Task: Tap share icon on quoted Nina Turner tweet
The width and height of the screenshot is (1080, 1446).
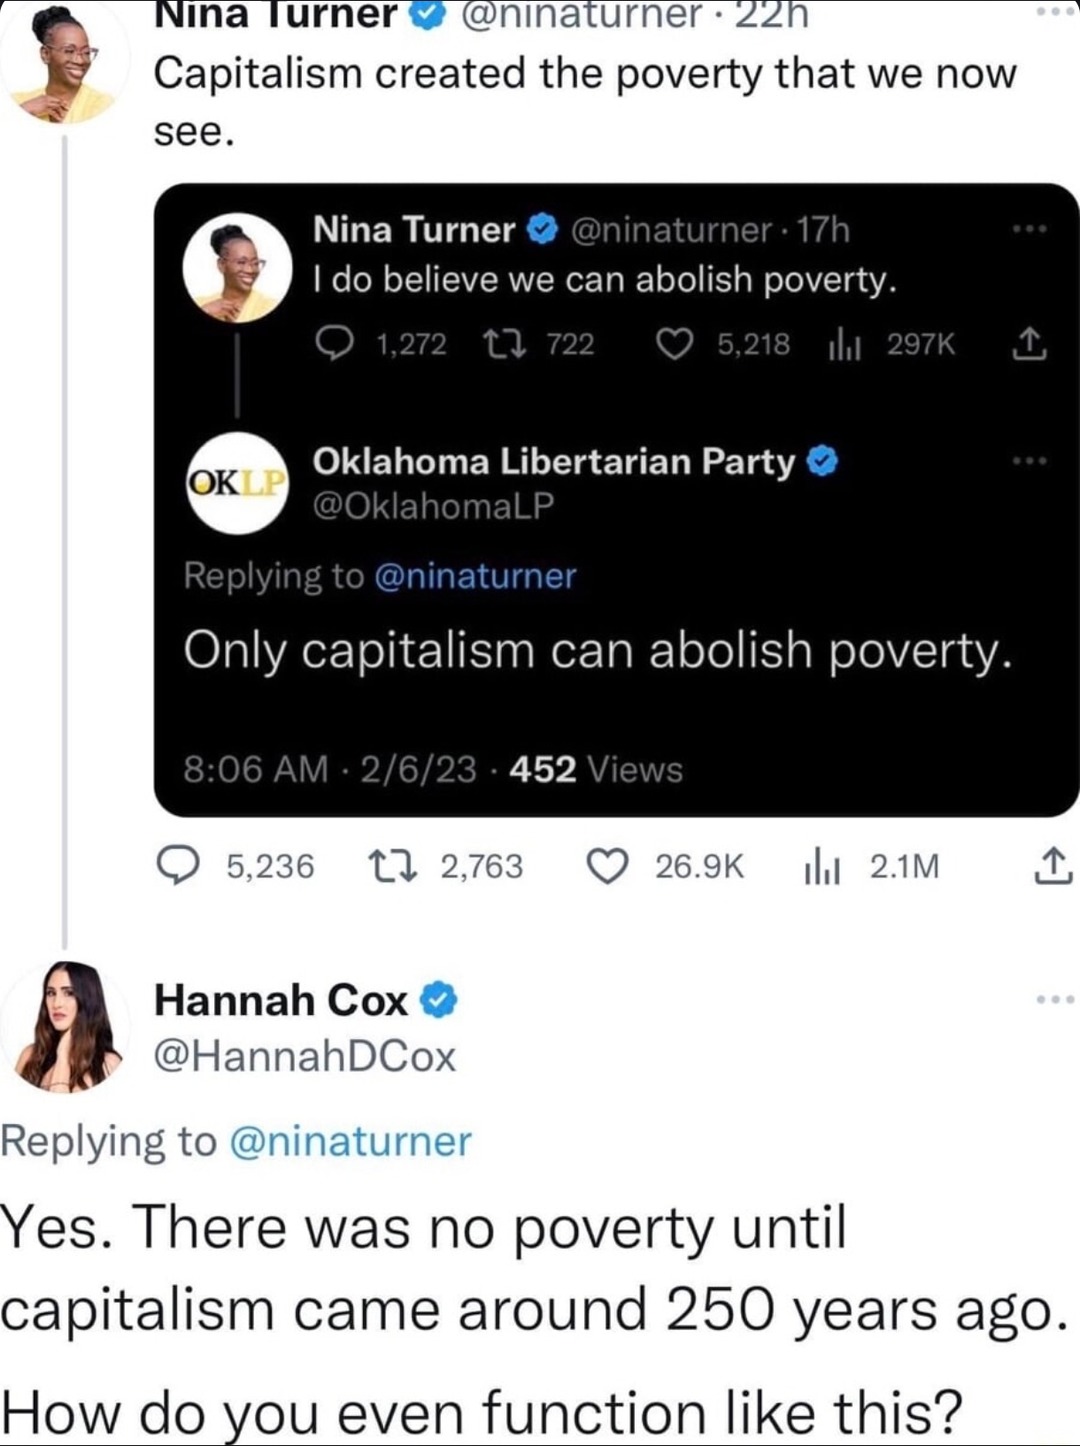Action: pos(1031,344)
